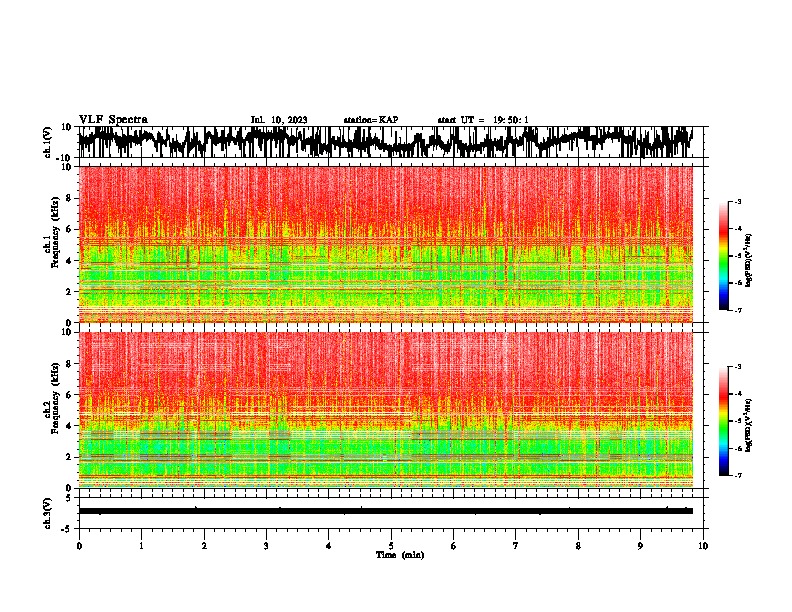Click the "Time (min)" axis label
Screen dimensions: 792x612
(400, 555)
